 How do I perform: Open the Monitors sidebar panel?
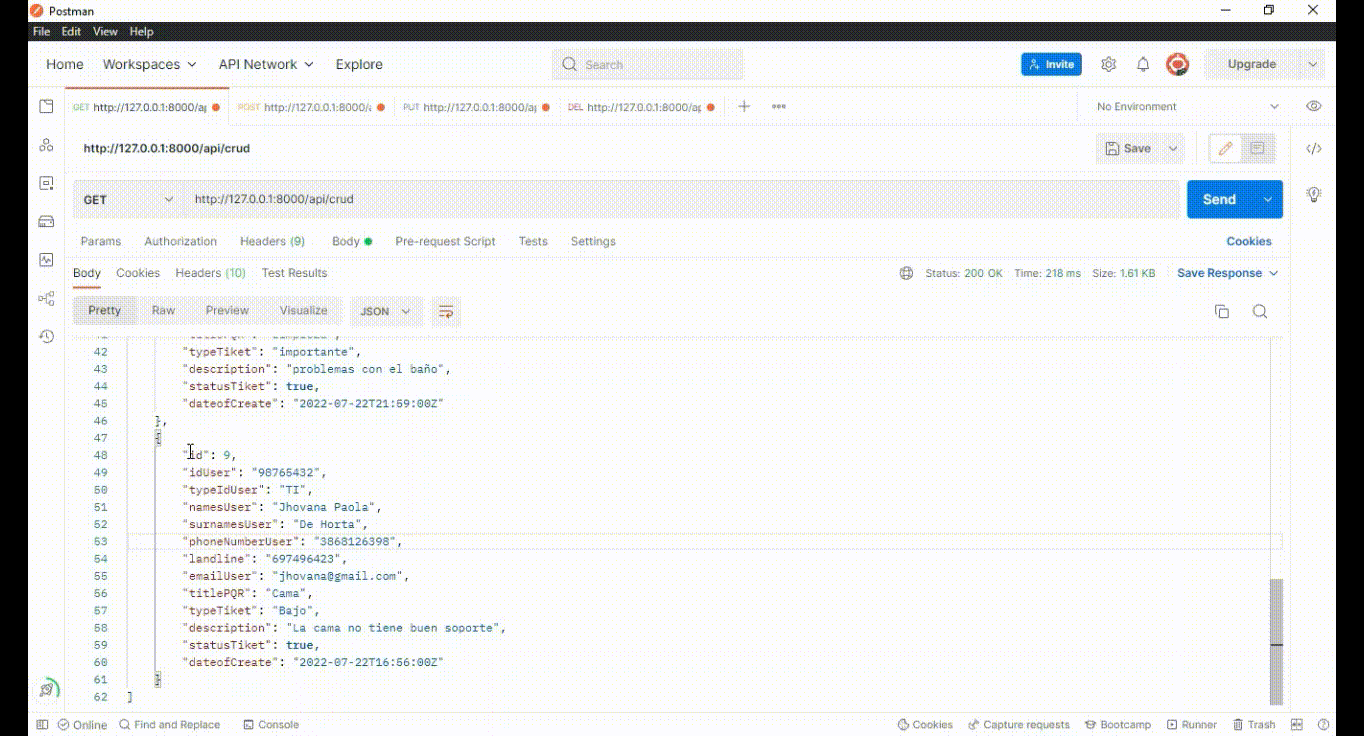pos(46,259)
